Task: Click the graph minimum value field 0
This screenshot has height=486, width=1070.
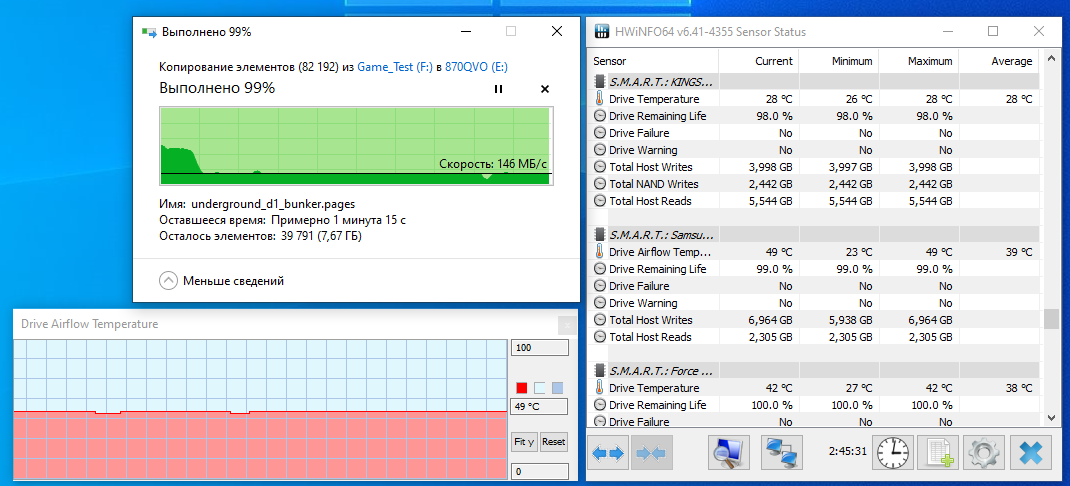Action: click(540, 472)
